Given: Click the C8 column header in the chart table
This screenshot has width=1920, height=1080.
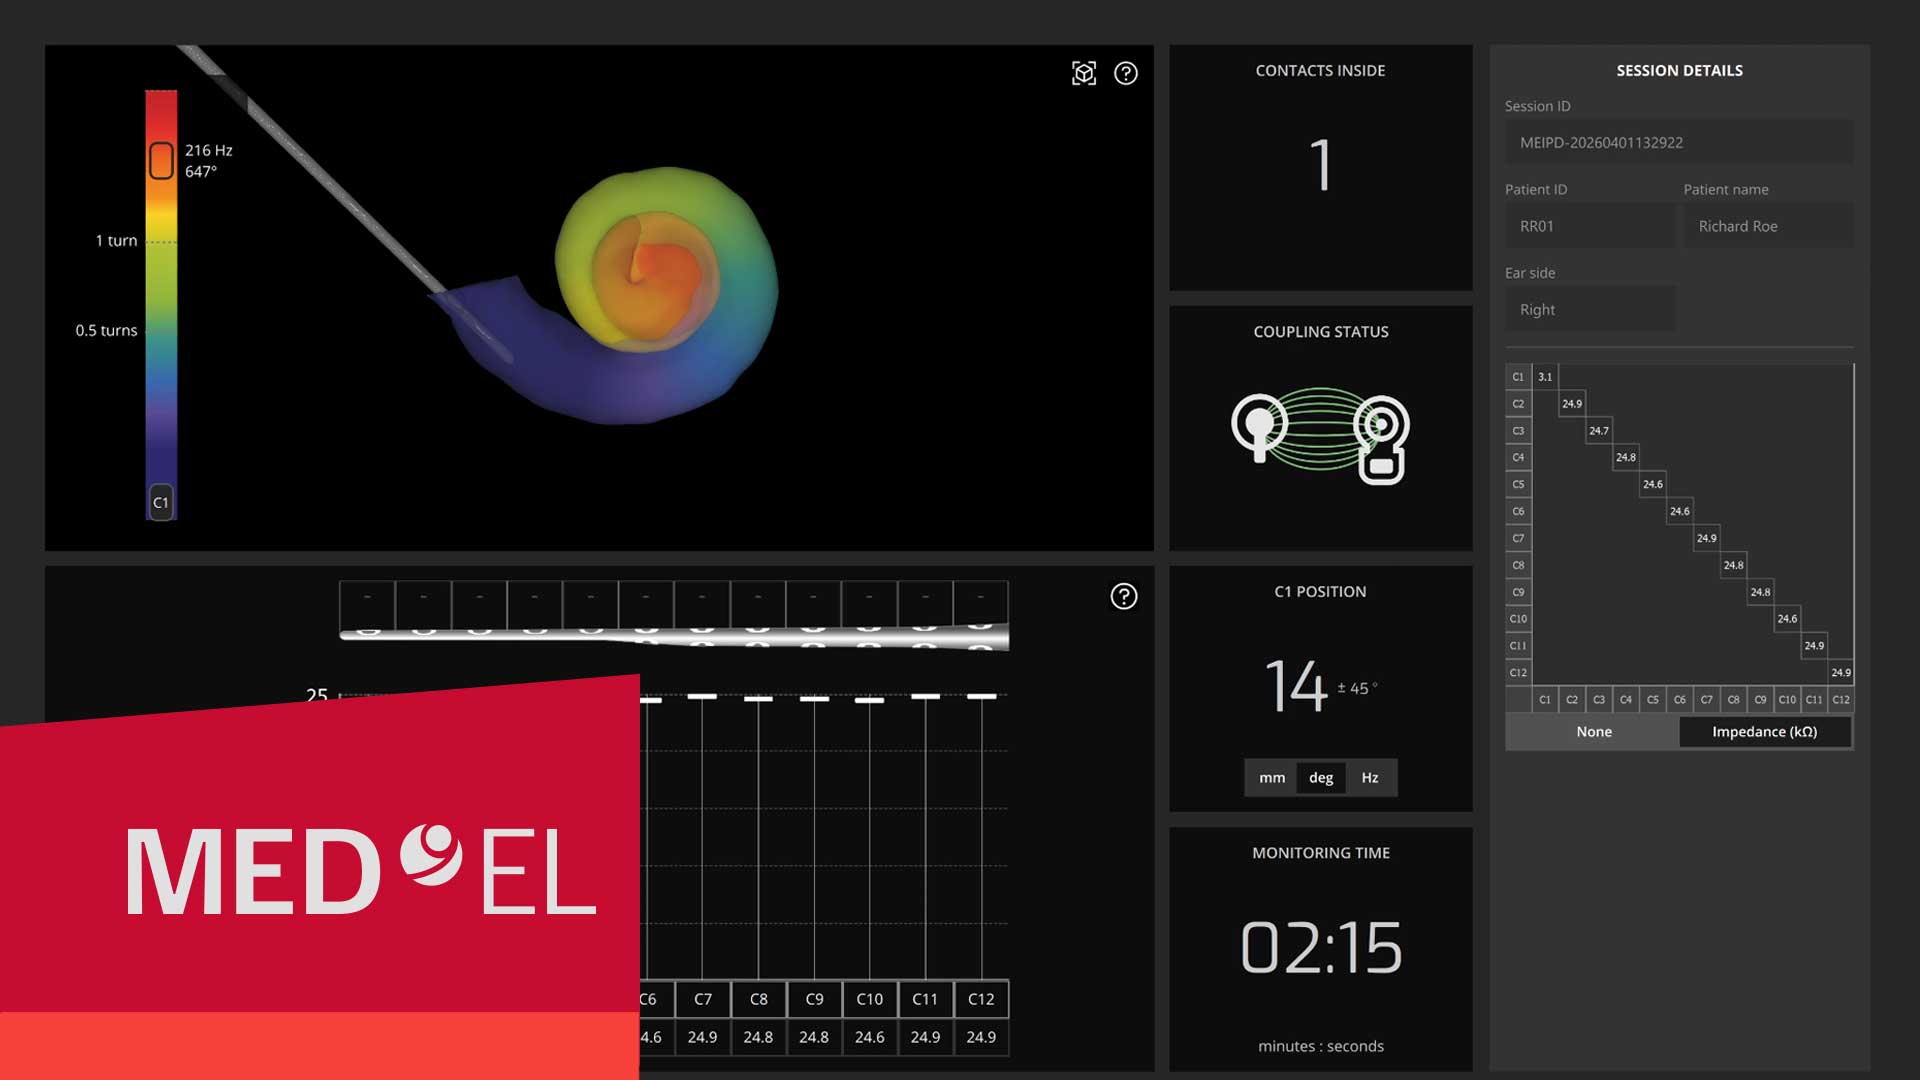Looking at the screenshot, I should click(759, 999).
